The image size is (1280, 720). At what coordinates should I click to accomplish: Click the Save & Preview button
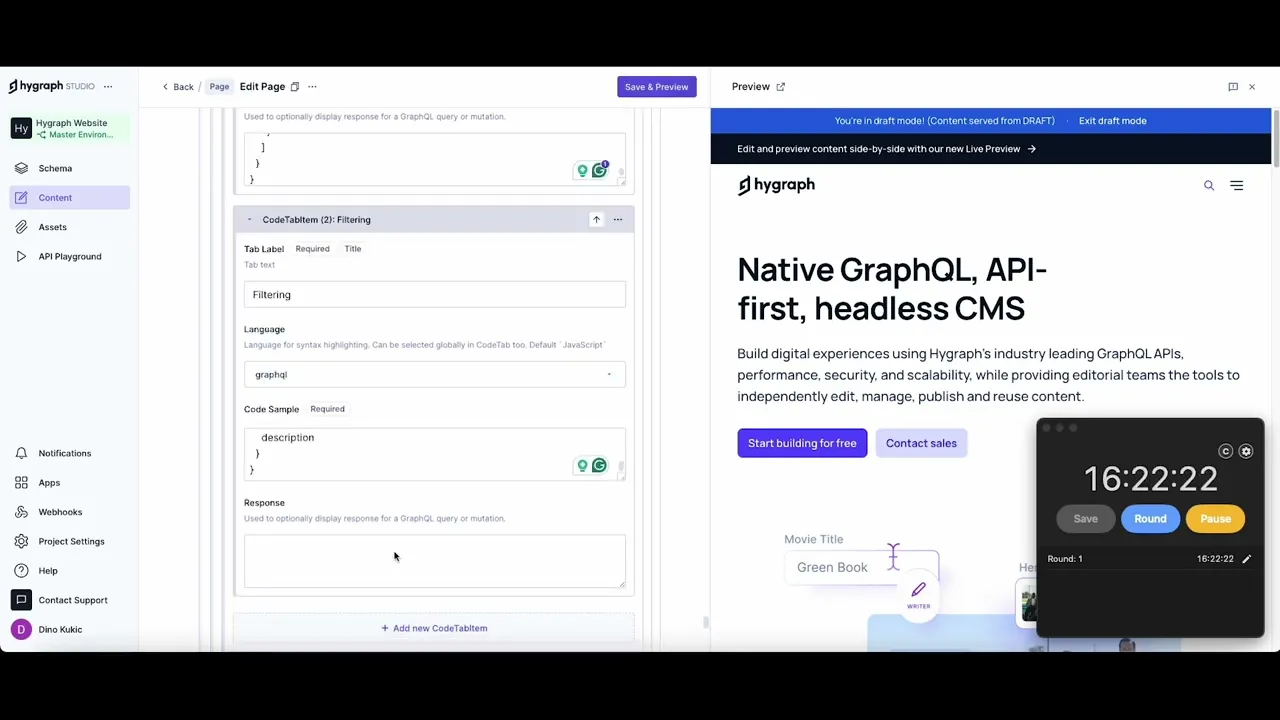point(656,87)
